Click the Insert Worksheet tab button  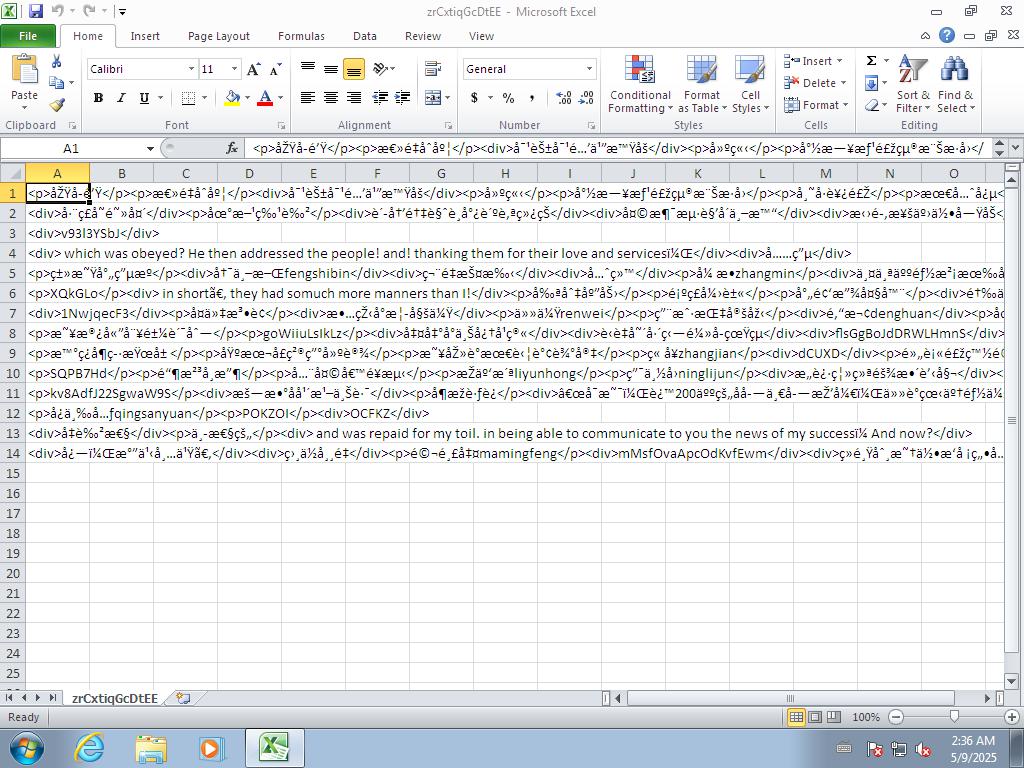point(184,698)
